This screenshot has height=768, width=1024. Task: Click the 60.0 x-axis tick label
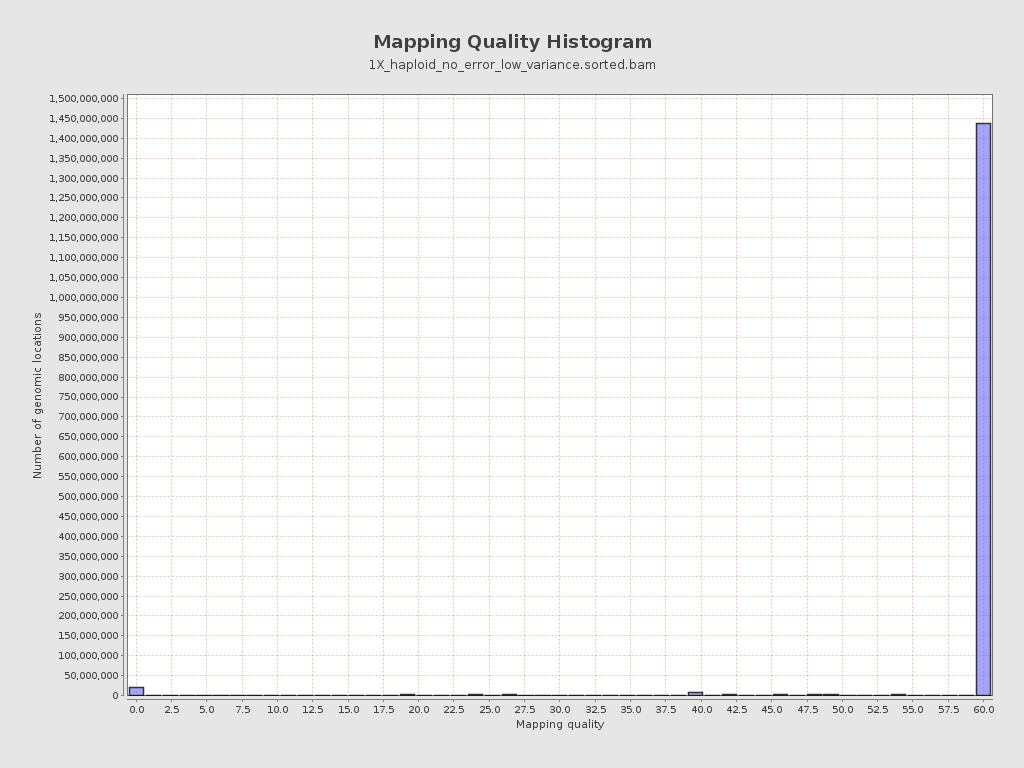984,709
